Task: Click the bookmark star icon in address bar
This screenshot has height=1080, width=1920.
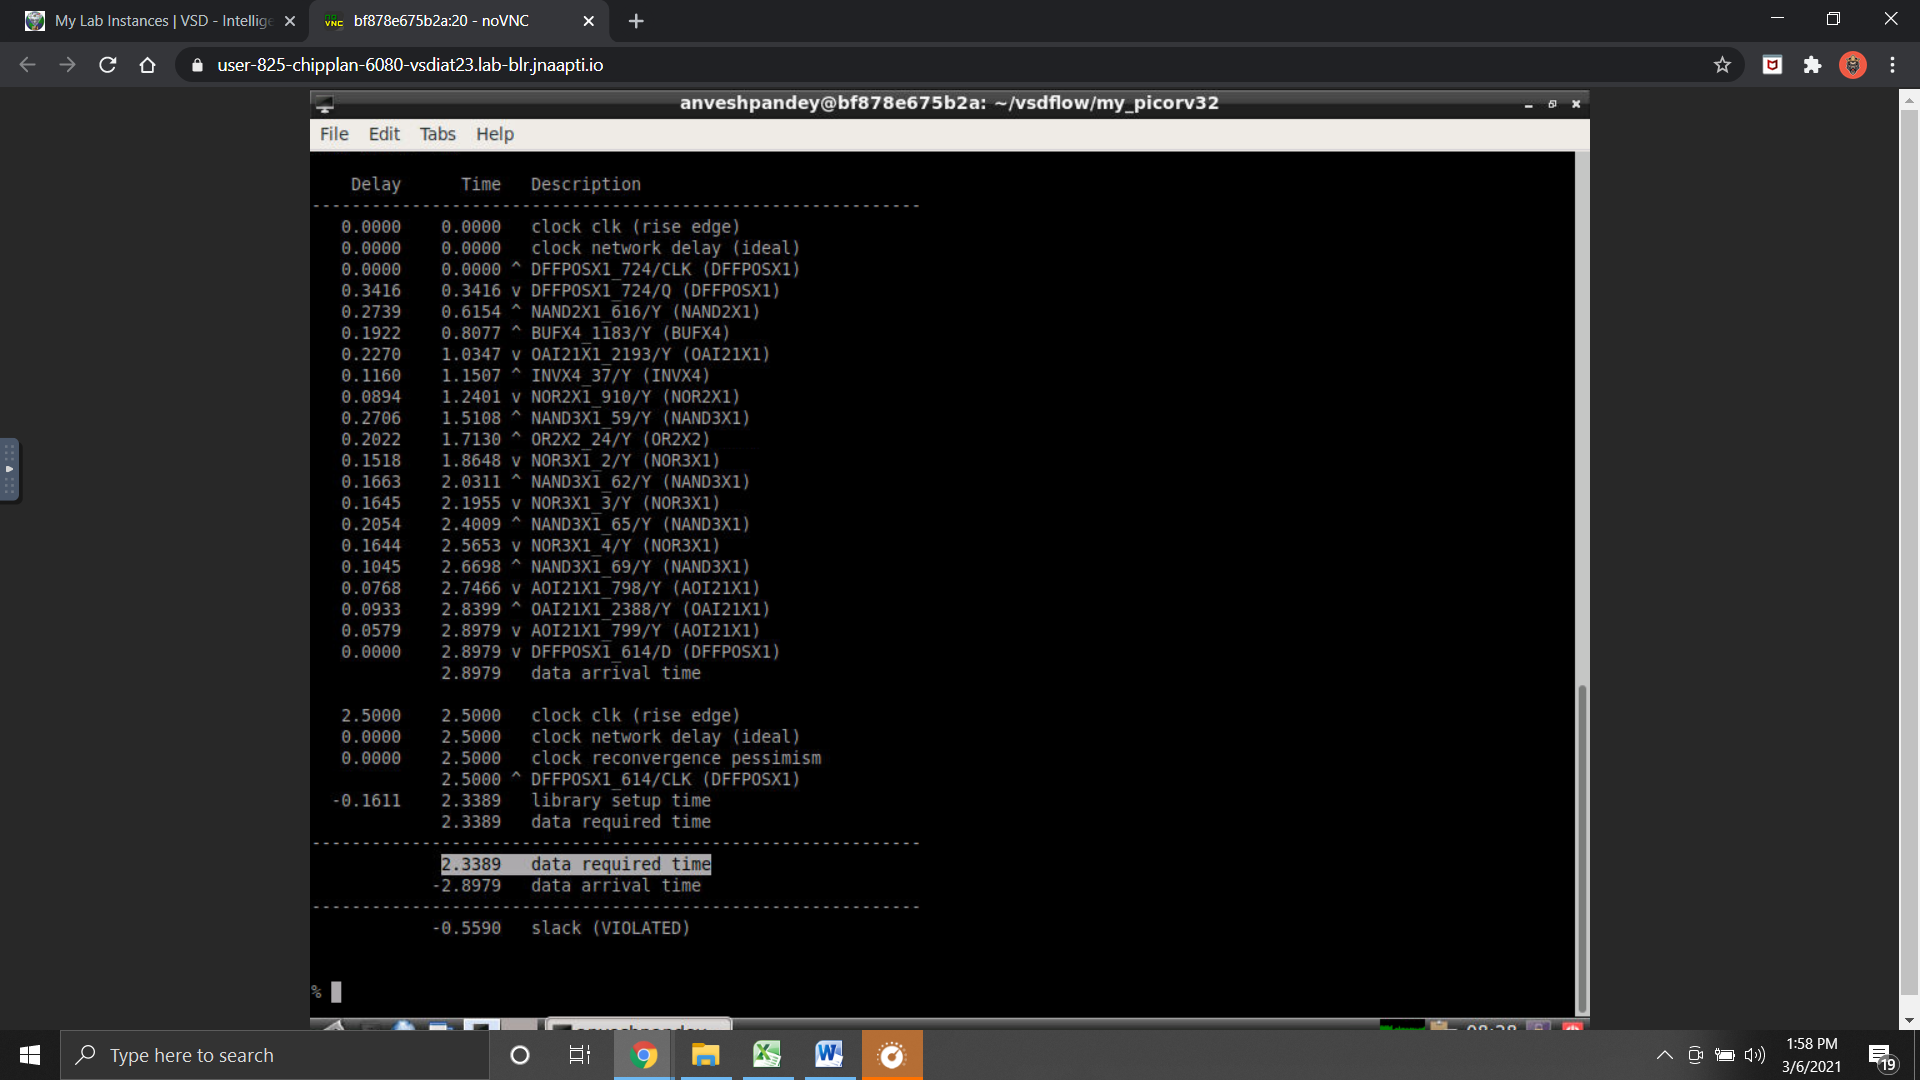Action: (x=1722, y=65)
